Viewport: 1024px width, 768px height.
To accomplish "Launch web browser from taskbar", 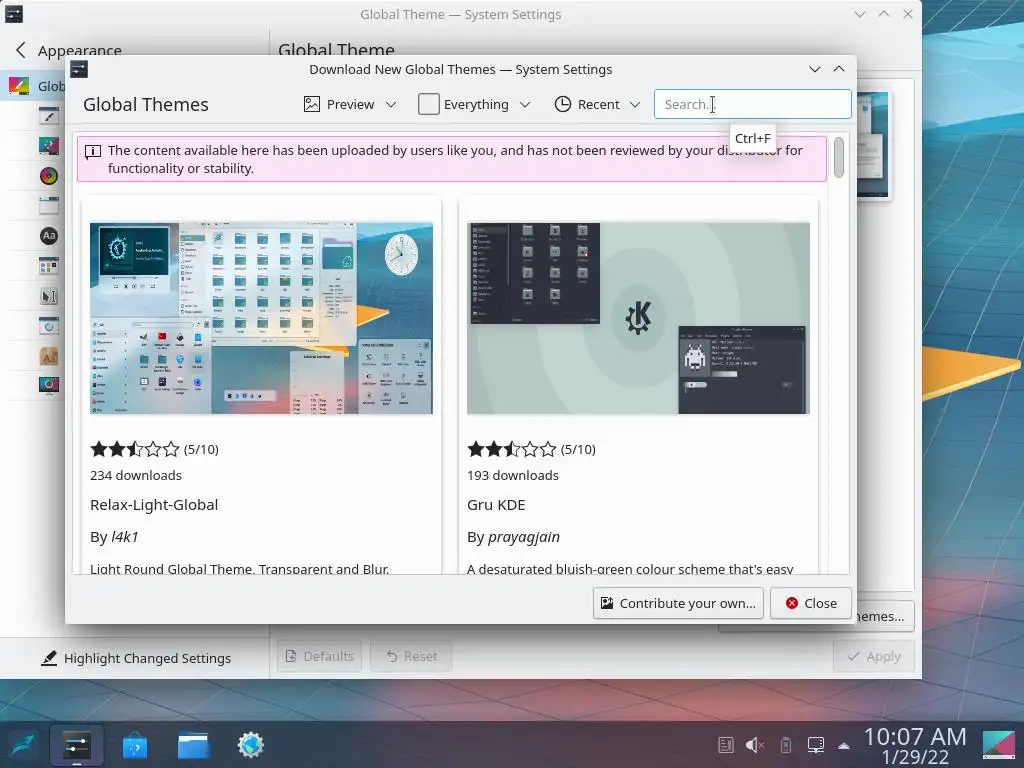I will pos(251,745).
